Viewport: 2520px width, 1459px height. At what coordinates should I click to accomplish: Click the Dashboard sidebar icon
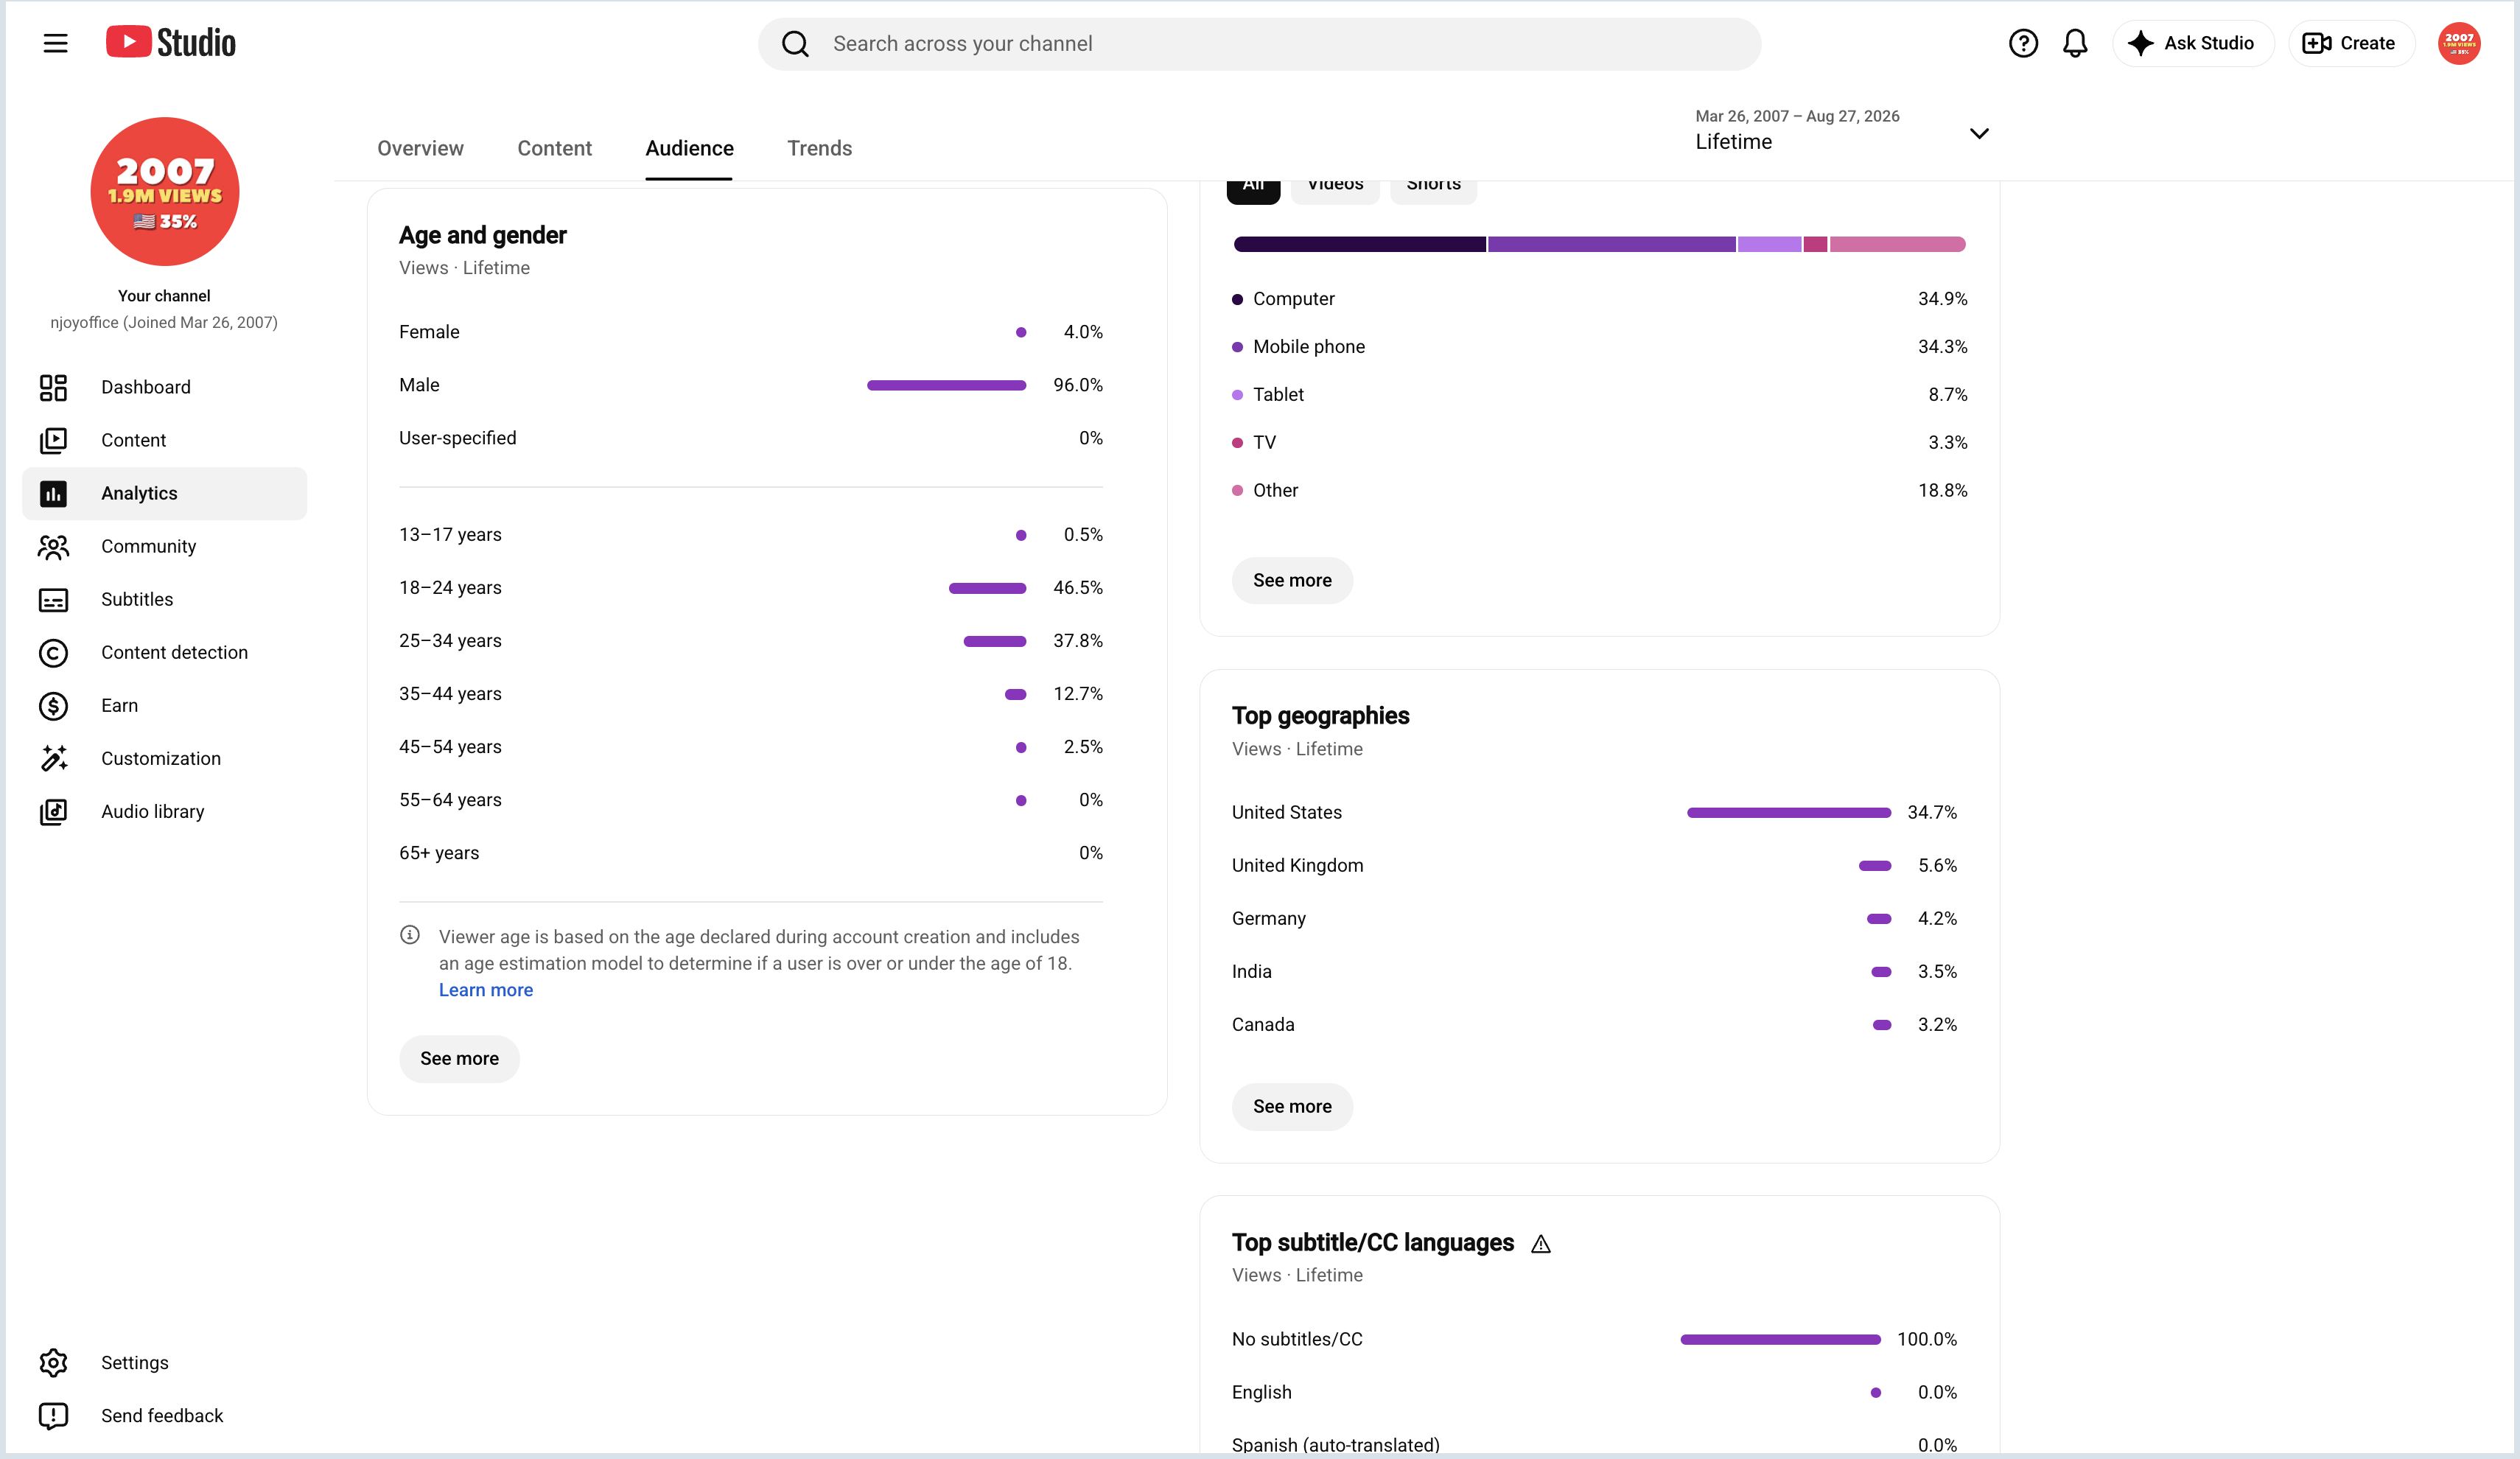point(53,387)
